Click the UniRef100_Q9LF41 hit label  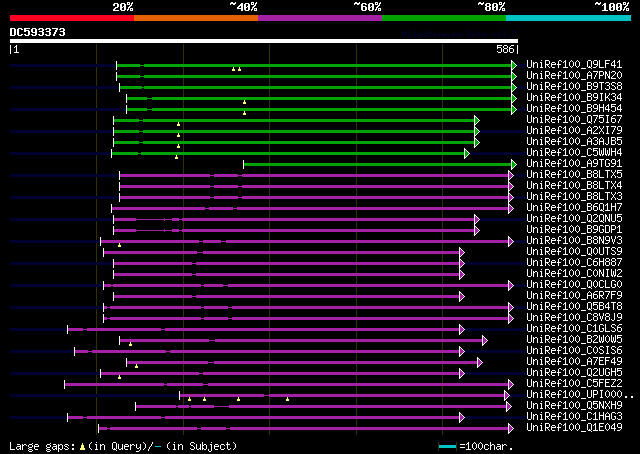574,65
